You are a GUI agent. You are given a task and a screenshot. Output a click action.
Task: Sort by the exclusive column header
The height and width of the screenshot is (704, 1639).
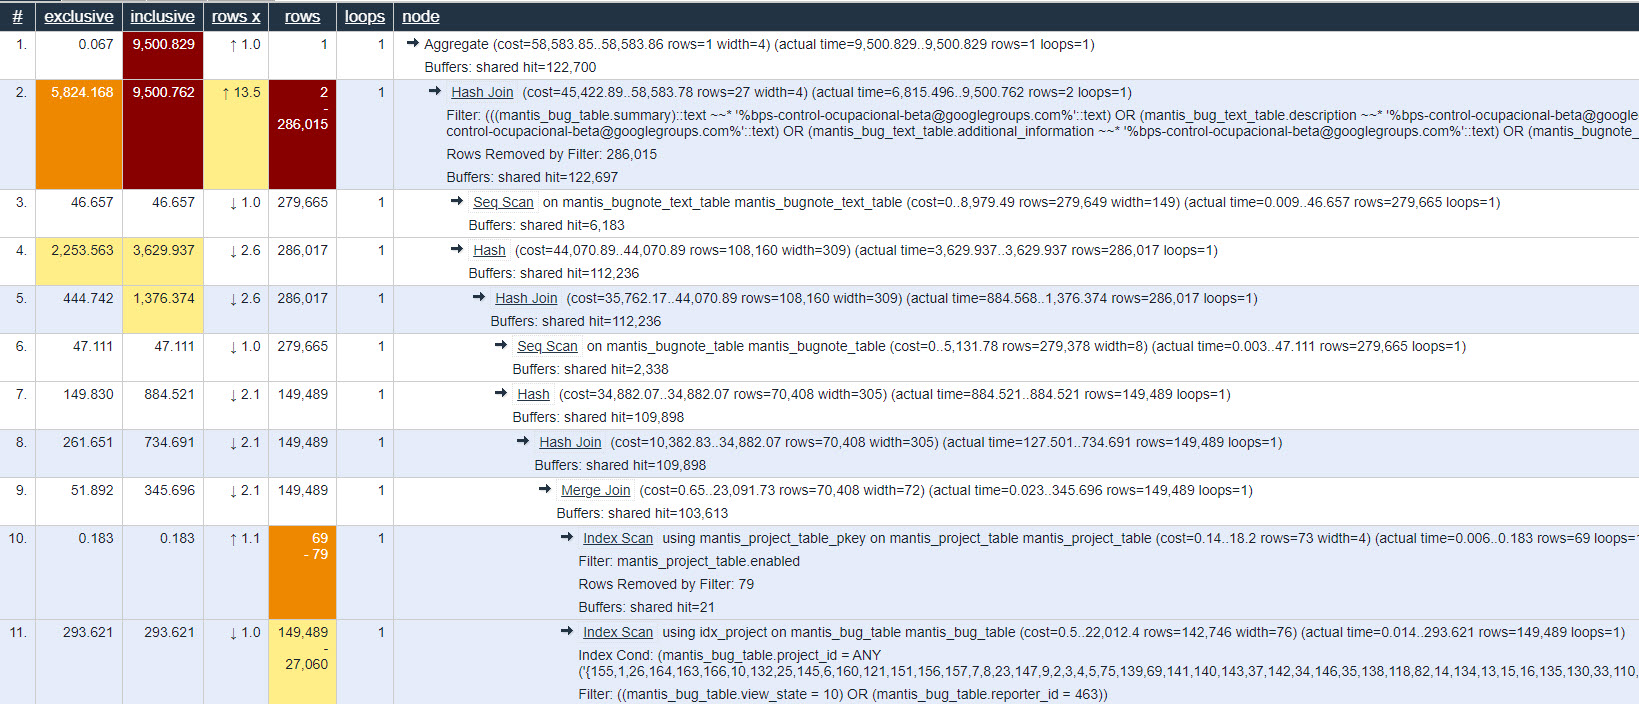pos(78,16)
